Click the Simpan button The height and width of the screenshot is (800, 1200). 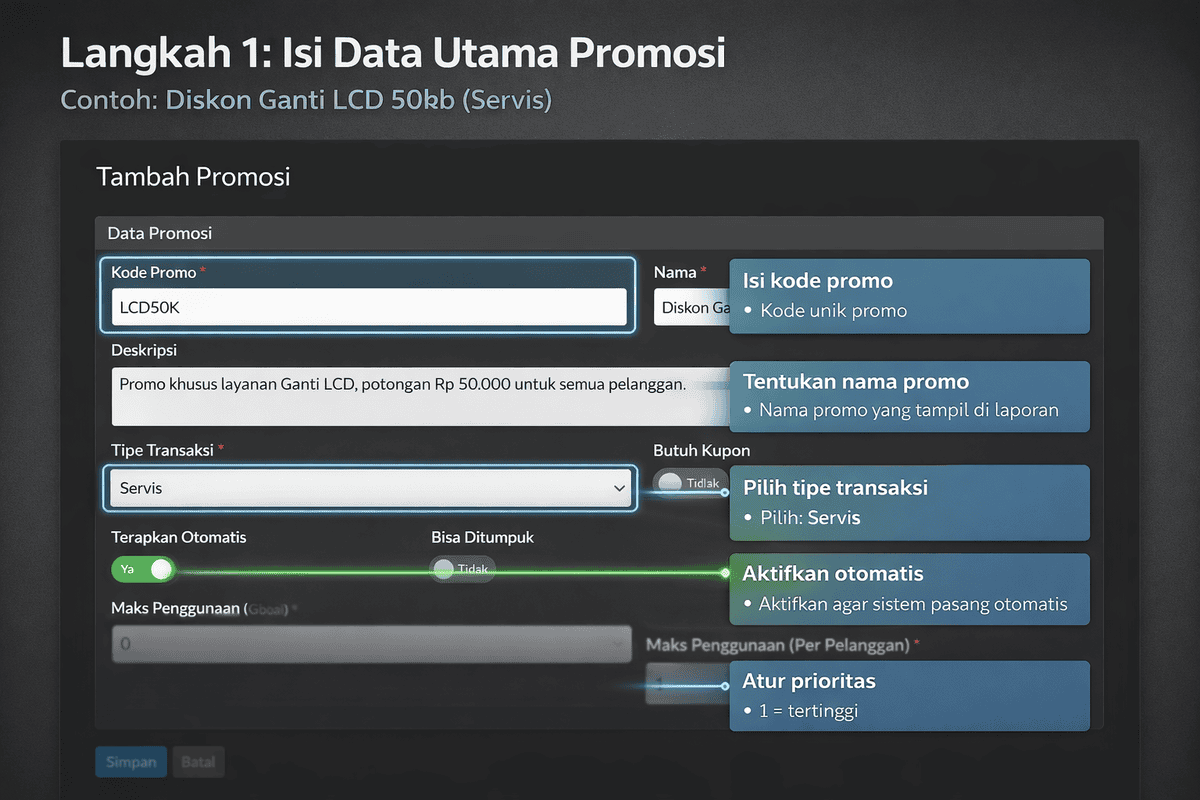[130, 761]
